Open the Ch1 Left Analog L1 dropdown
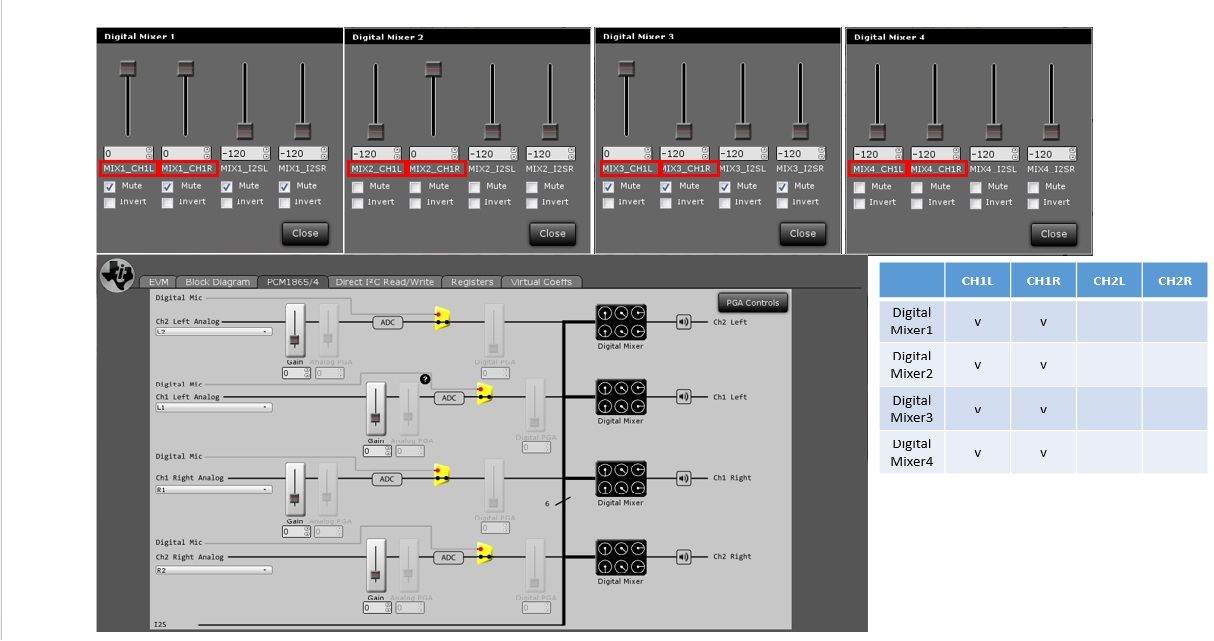 (213, 407)
